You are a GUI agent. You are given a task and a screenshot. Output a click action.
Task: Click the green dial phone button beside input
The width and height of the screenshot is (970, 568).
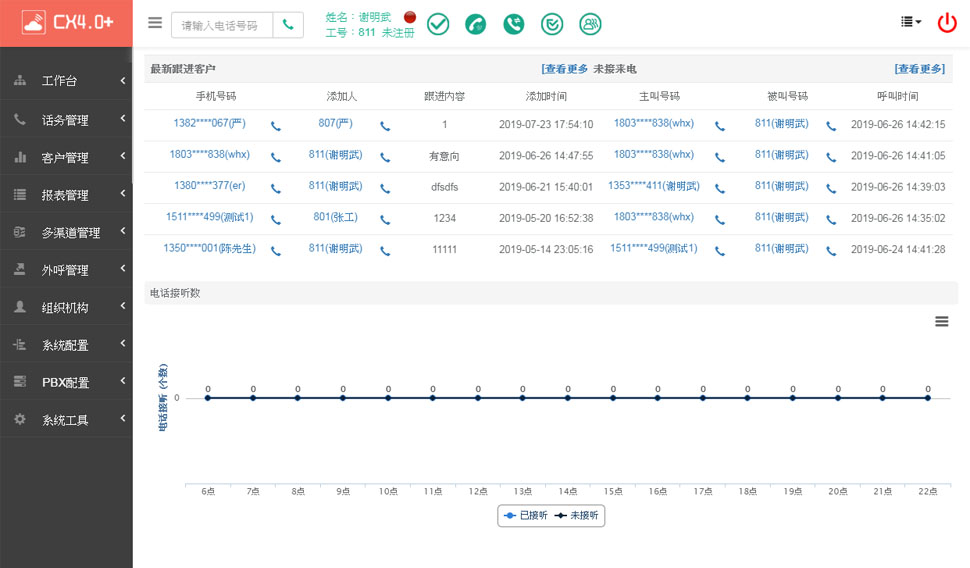288,25
